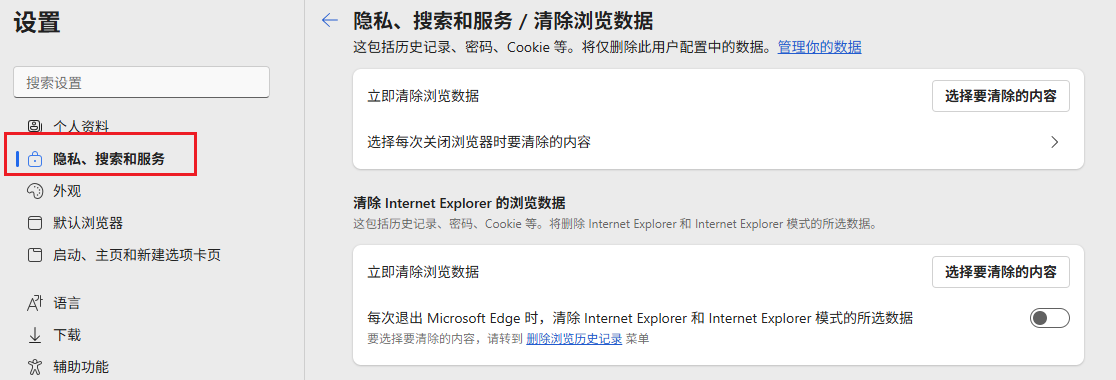
Task: Click the download arrow icon for 下载
Action: click(x=34, y=335)
